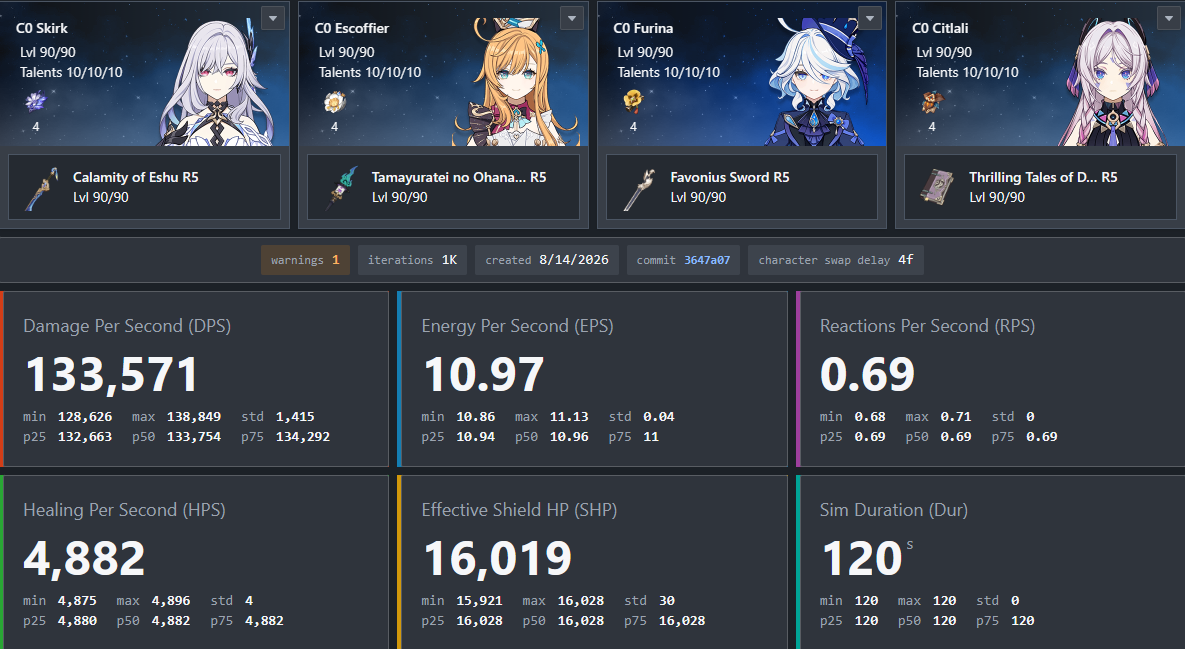Click Skirk's character portrait
The width and height of the screenshot is (1185, 649).
pyautogui.click(x=215, y=82)
